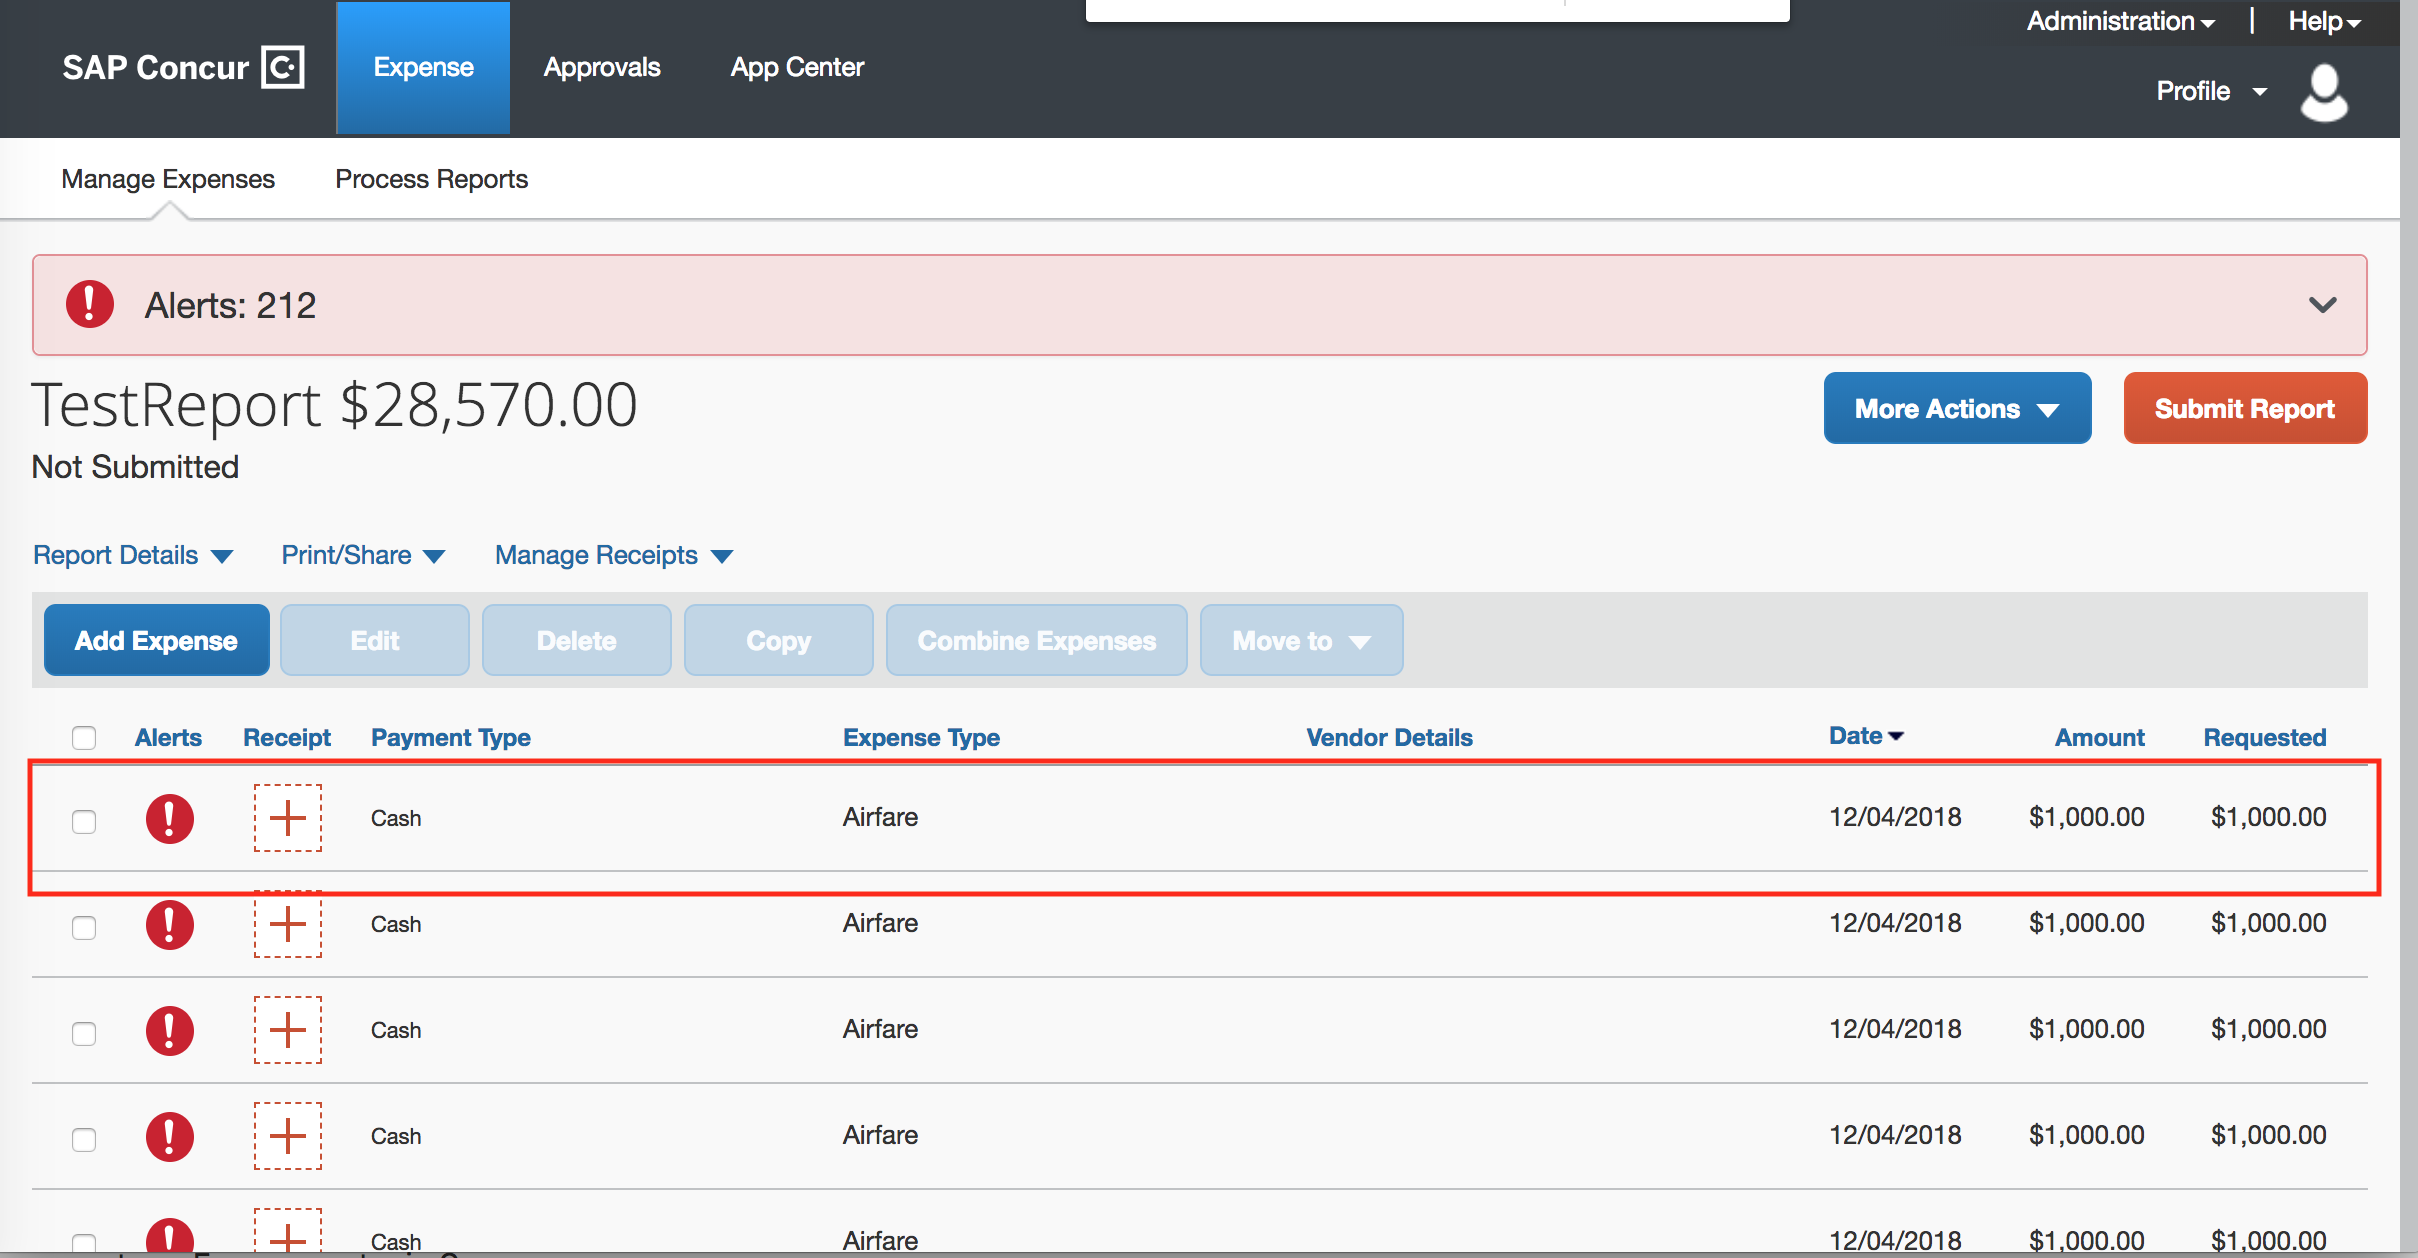The height and width of the screenshot is (1258, 2418).
Task: Click the Submit Report button
Action: [x=2245, y=408]
